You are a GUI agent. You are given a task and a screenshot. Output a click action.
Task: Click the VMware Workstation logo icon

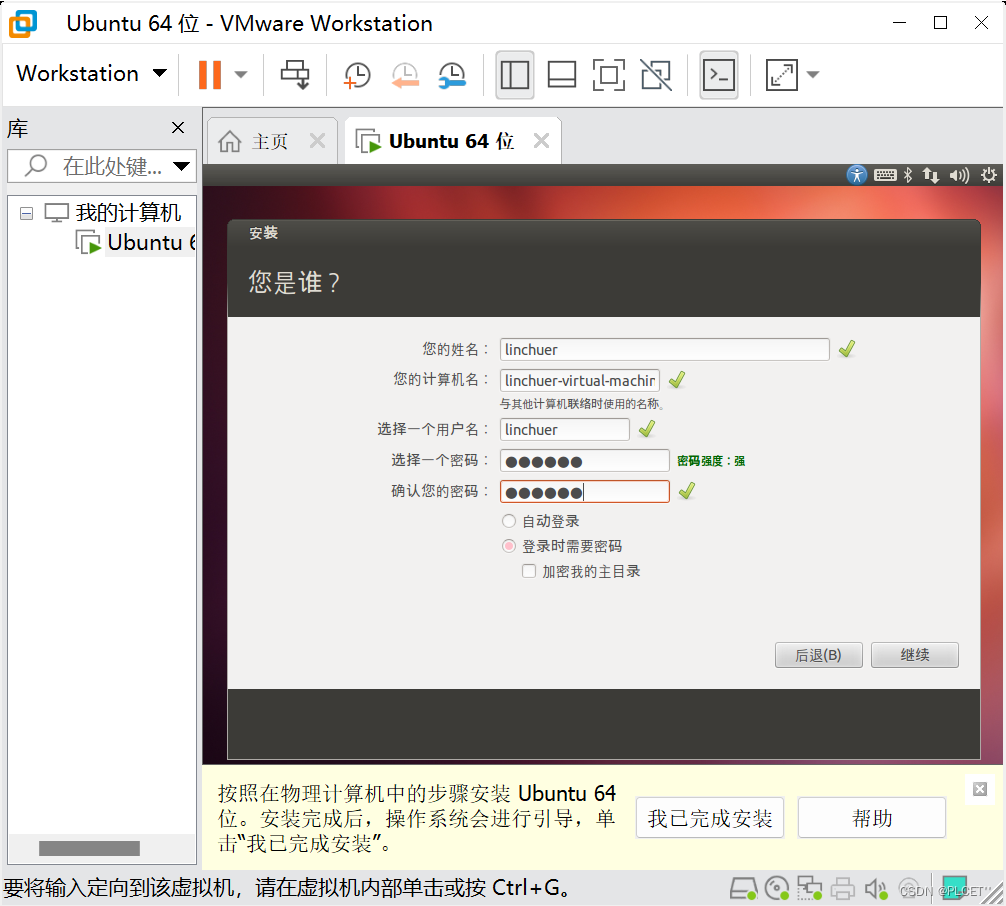pos(23,24)
